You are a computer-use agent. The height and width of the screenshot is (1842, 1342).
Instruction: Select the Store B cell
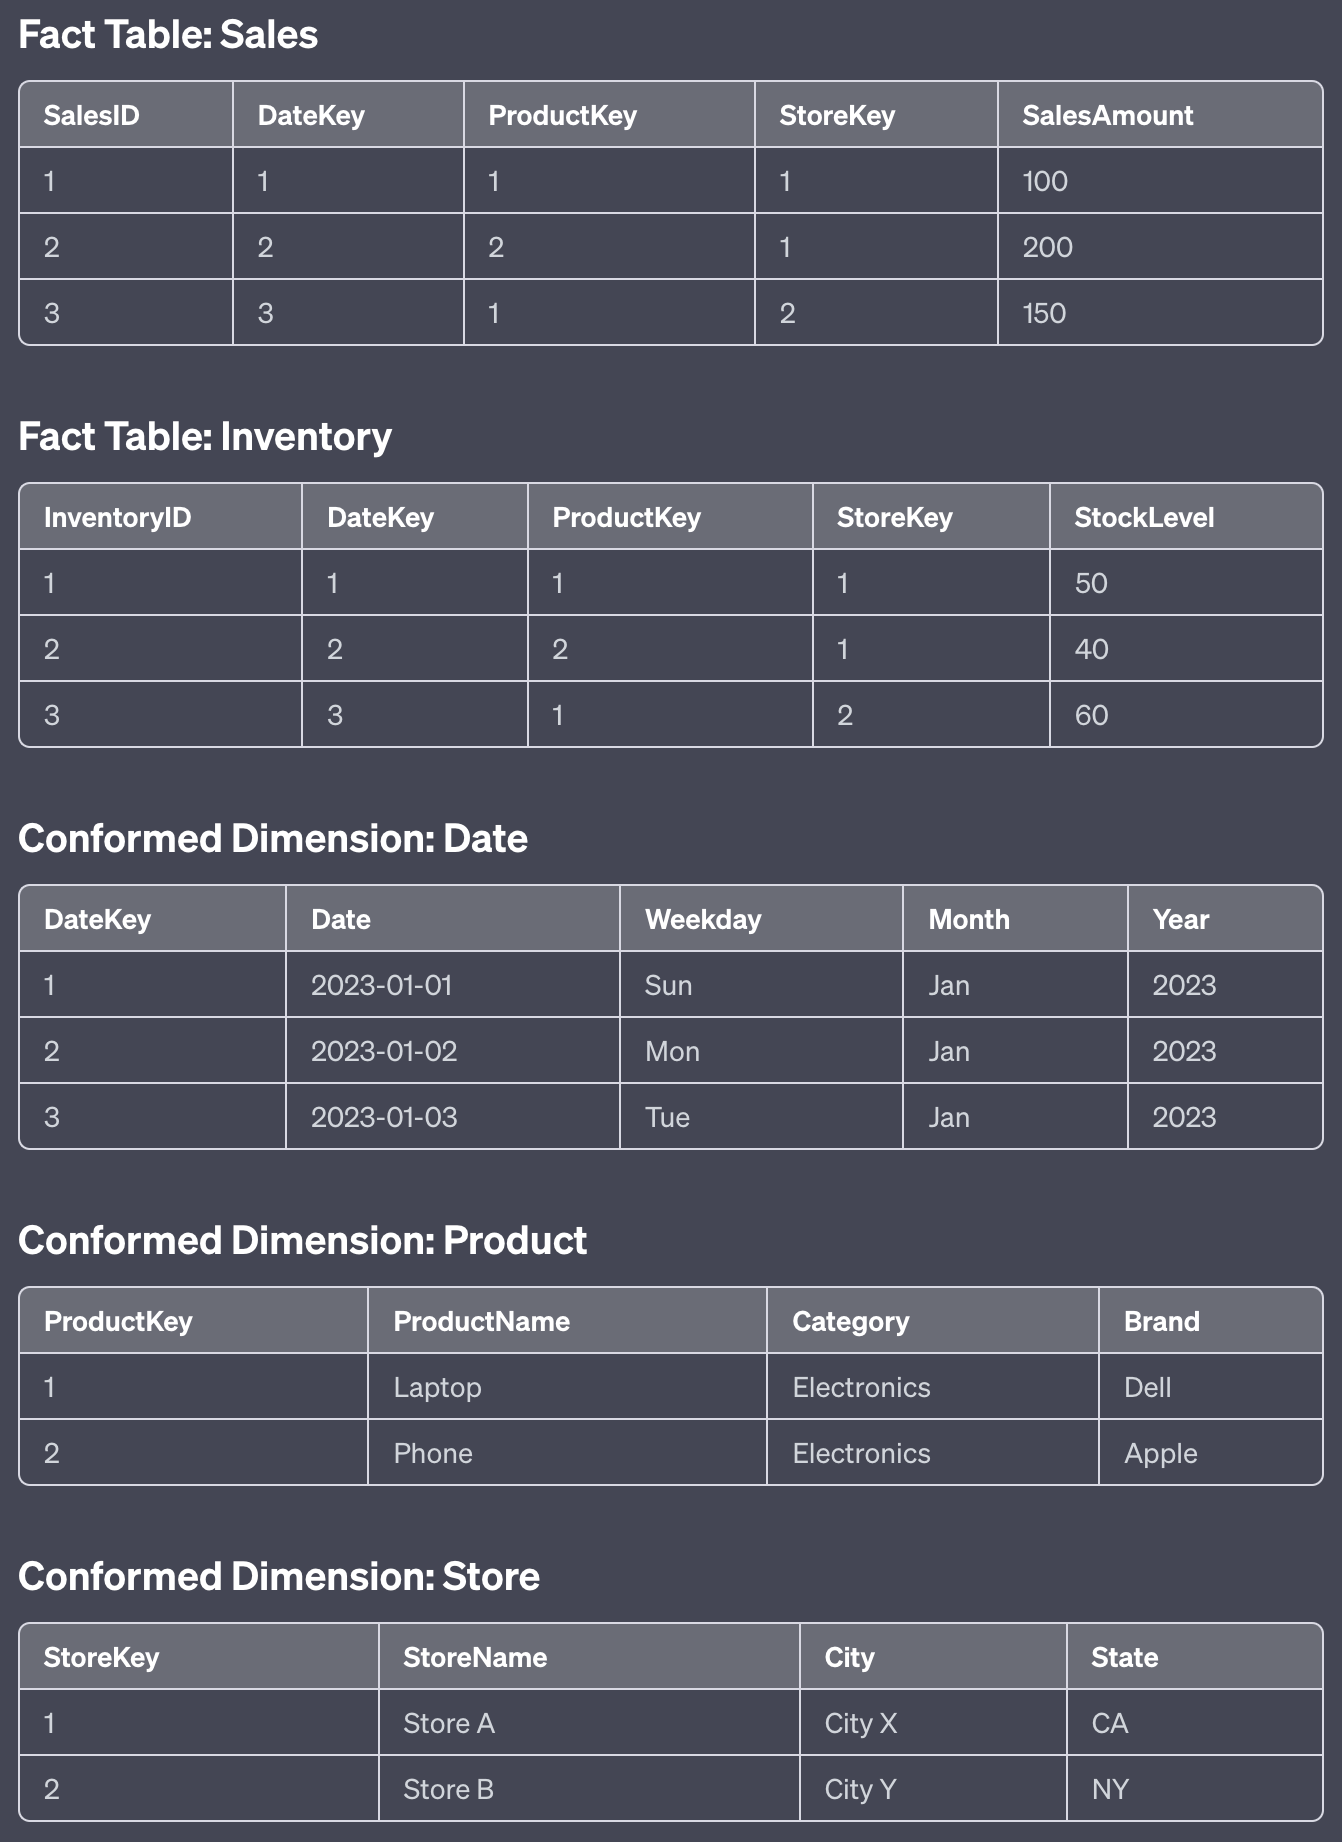(x=448, y=1790)
